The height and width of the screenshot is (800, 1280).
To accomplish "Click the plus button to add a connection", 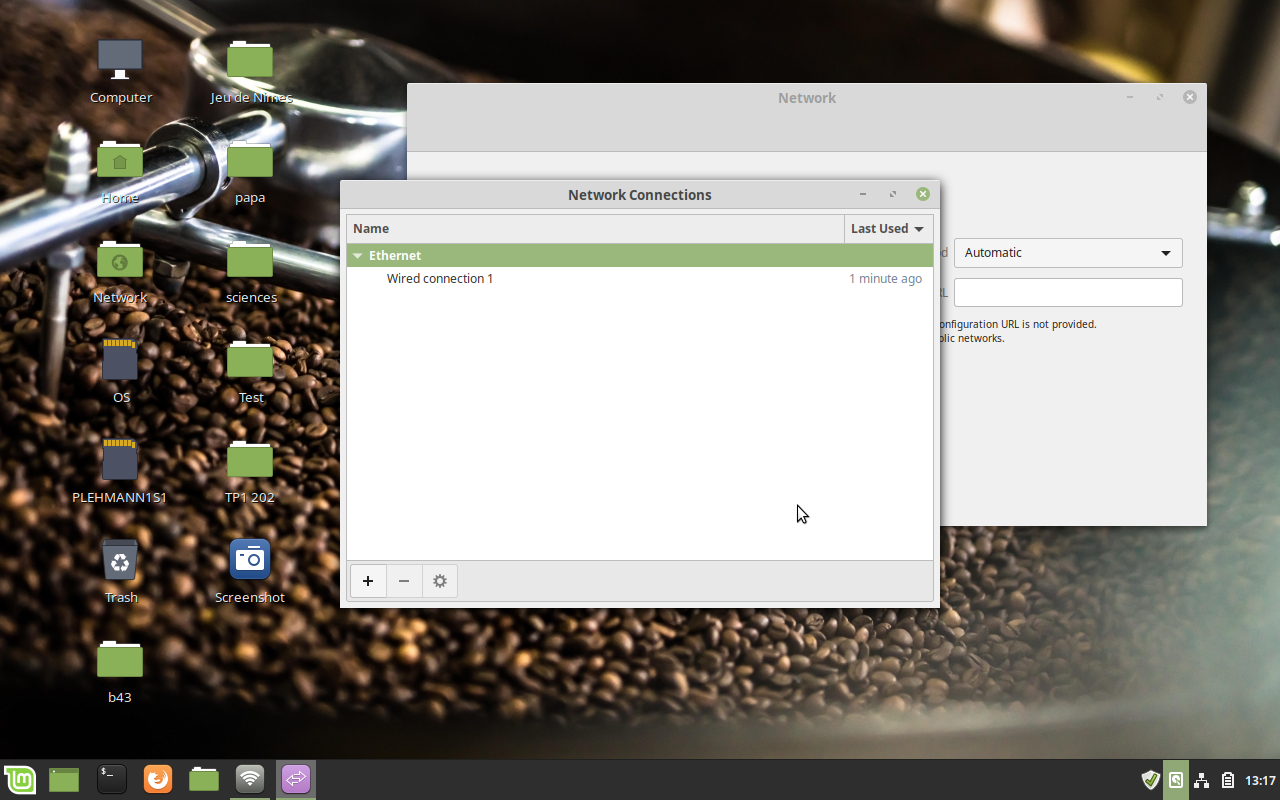I will pyautogui.click(x=368, y=581).
